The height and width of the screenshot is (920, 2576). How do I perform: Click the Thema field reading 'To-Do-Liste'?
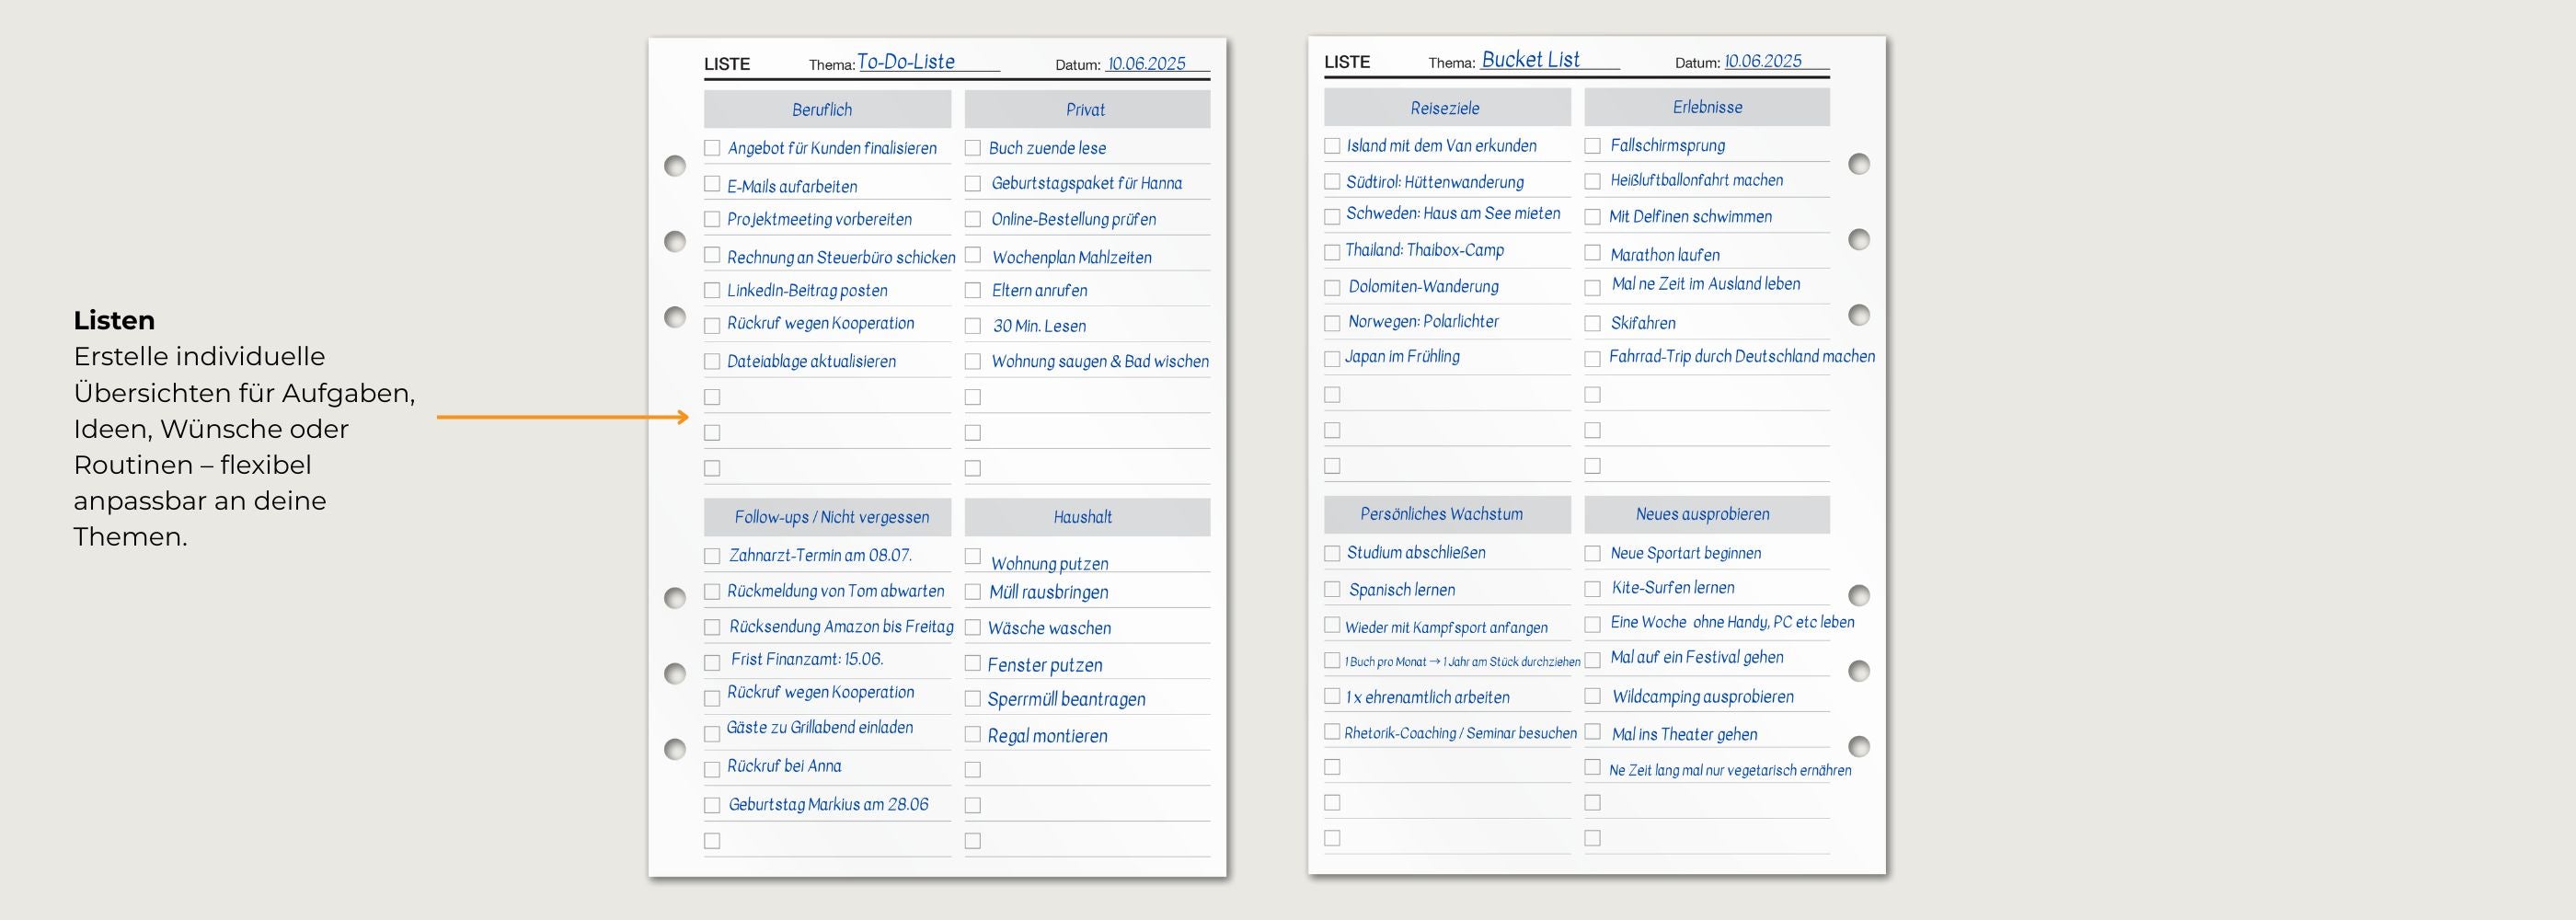[906, 62]
